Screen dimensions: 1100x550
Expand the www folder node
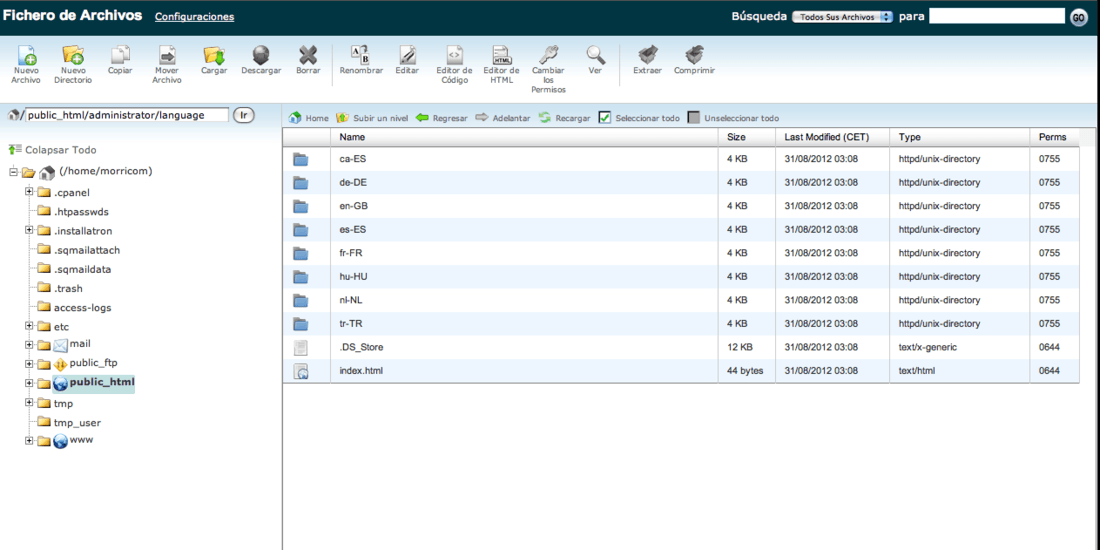point(29,441)
